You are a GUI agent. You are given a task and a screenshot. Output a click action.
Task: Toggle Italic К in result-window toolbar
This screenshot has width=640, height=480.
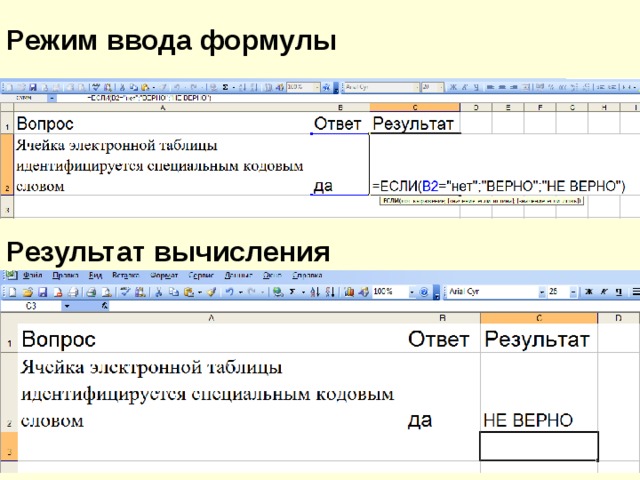[x=604, y=292]
